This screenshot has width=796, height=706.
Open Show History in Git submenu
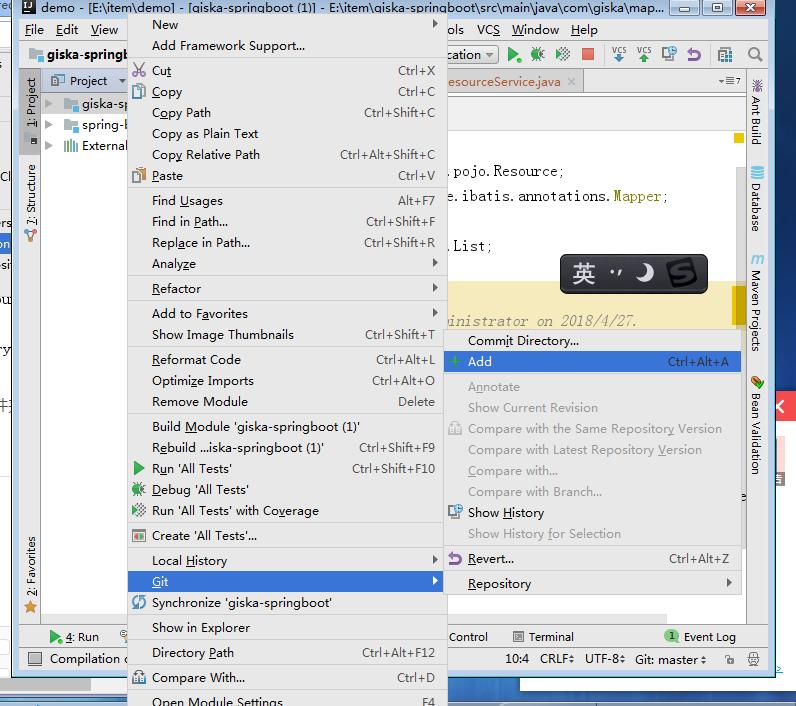[592, 513]
